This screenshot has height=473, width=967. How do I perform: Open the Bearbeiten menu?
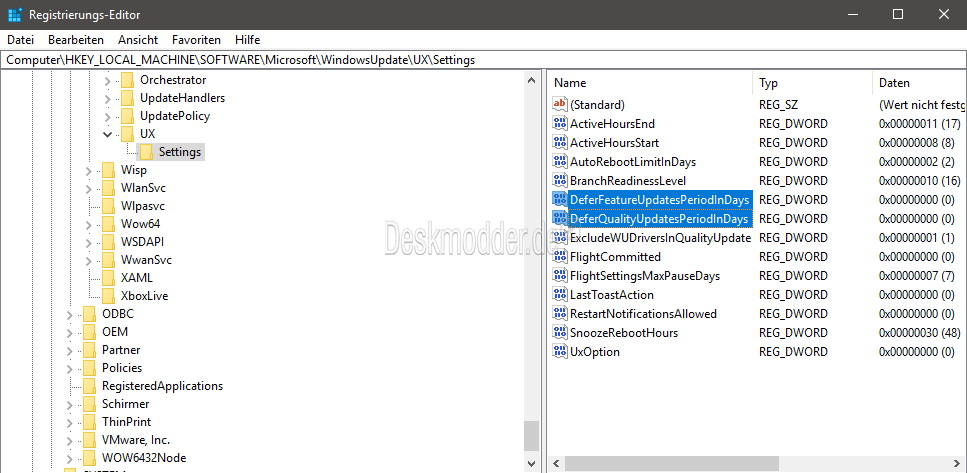click(x=76, y=40)
